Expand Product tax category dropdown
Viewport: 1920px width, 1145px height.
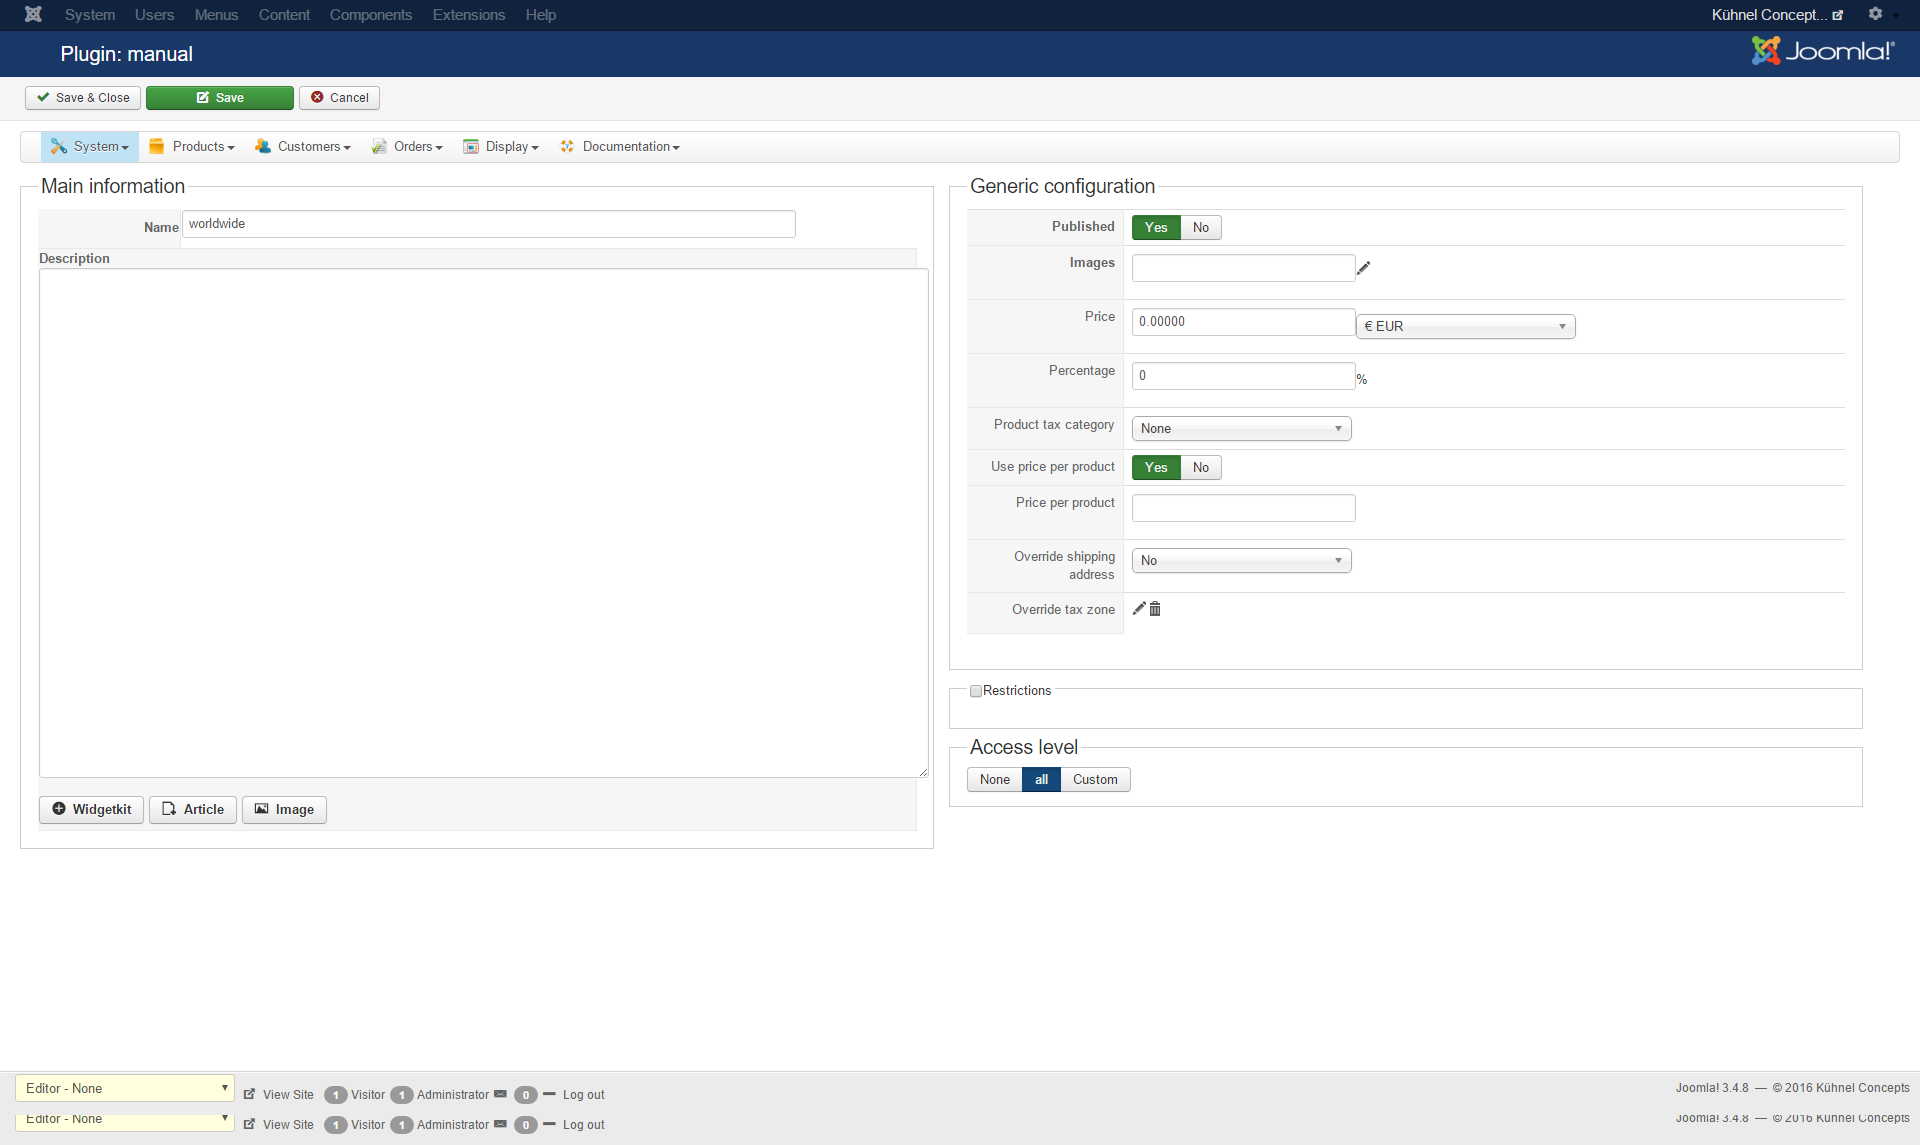tap(1241, 429)
